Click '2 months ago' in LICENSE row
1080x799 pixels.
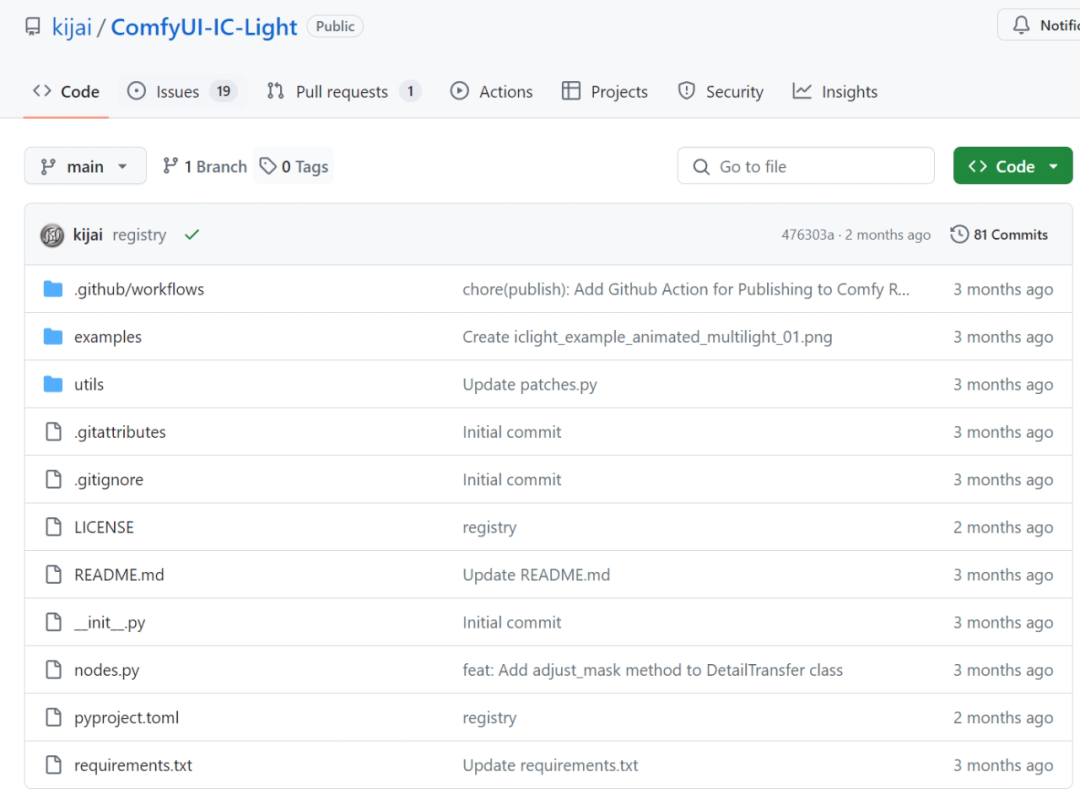1003,528
